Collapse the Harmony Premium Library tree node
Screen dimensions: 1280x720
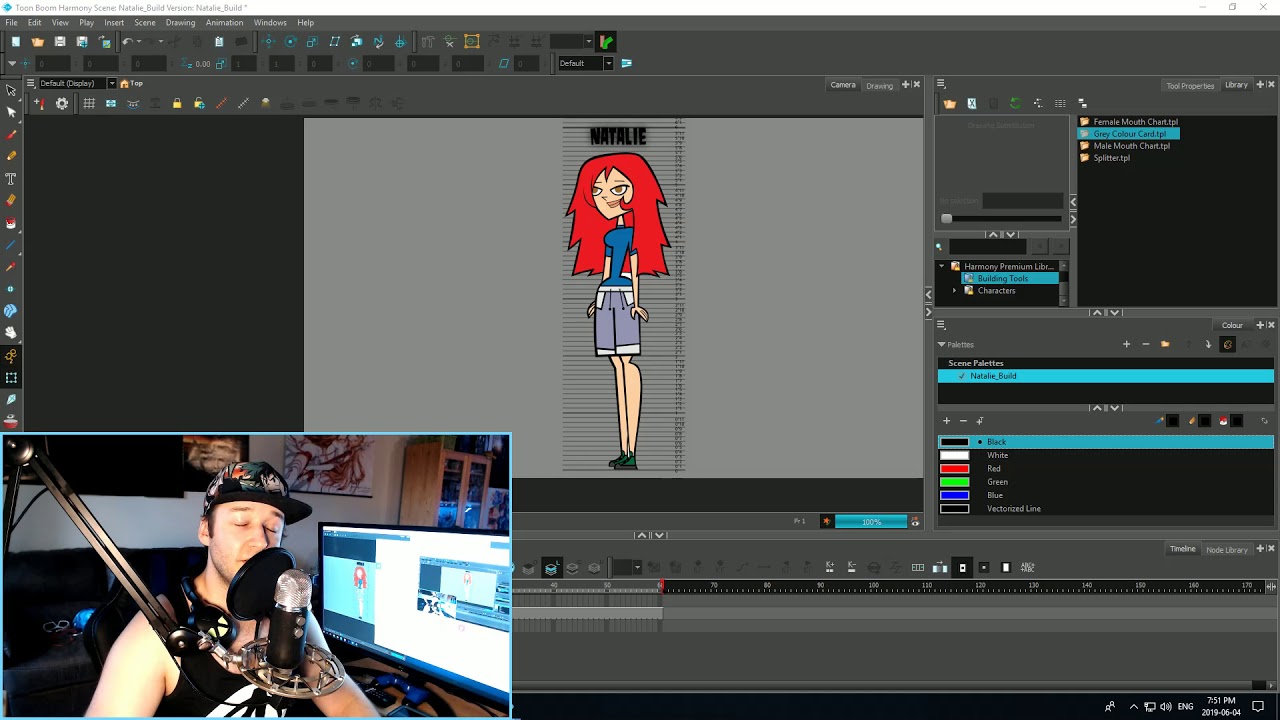941,267
